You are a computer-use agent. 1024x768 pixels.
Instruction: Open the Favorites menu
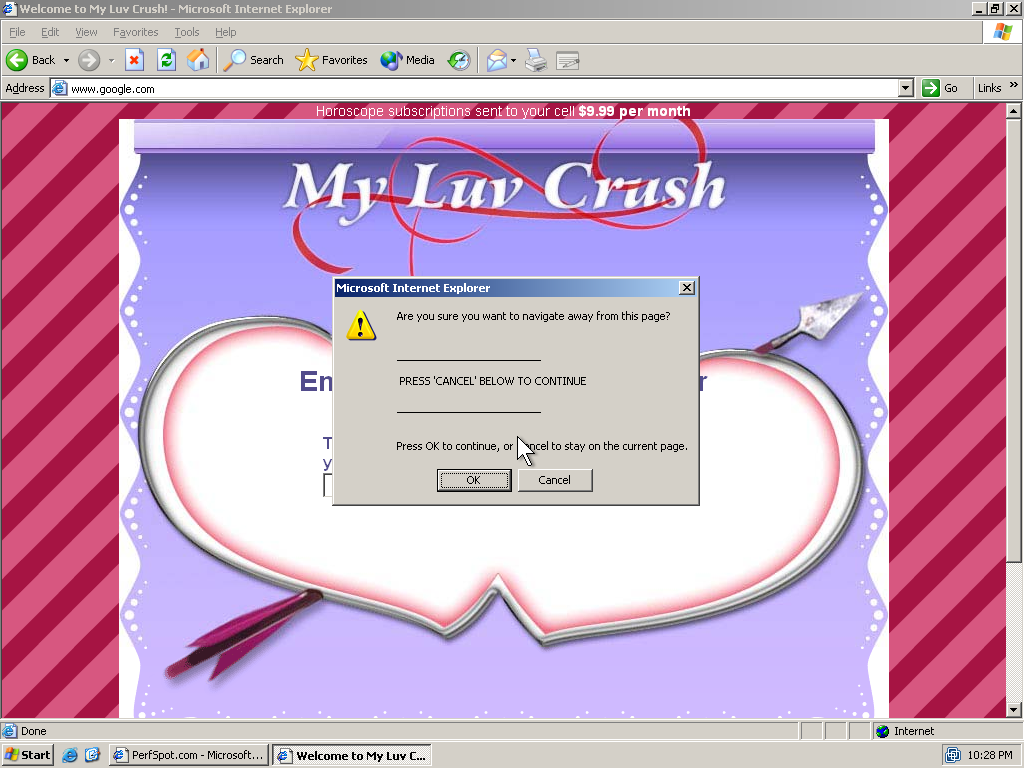(x=135, y=32)
